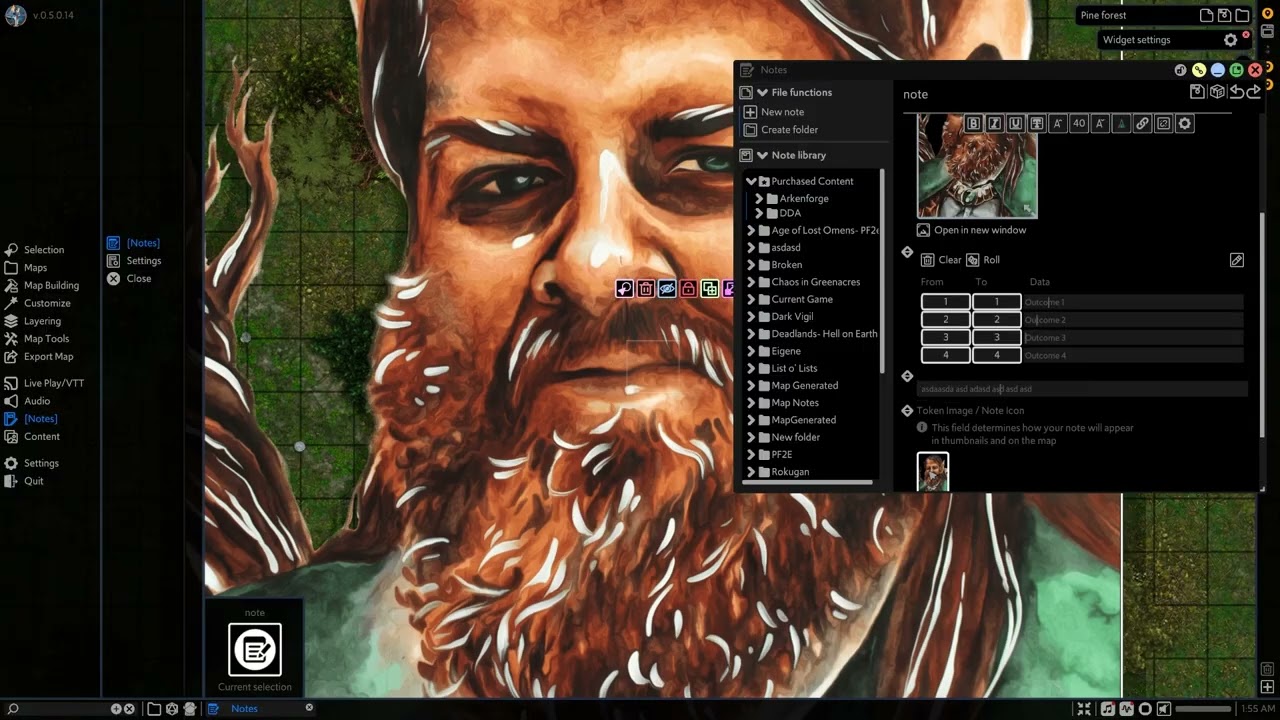Apply strikethrough text style in note editor

click(x=1037, y=123)
